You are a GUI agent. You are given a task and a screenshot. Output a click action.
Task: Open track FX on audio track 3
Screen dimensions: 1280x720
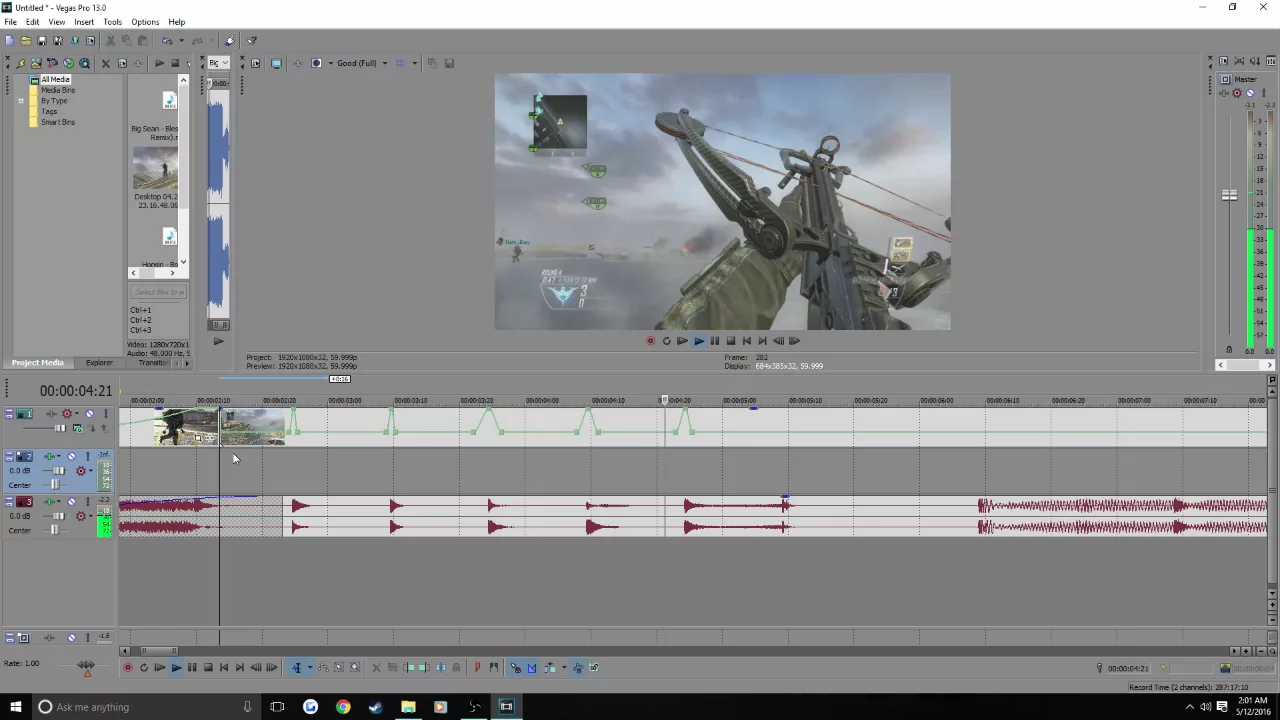point(49,502)
